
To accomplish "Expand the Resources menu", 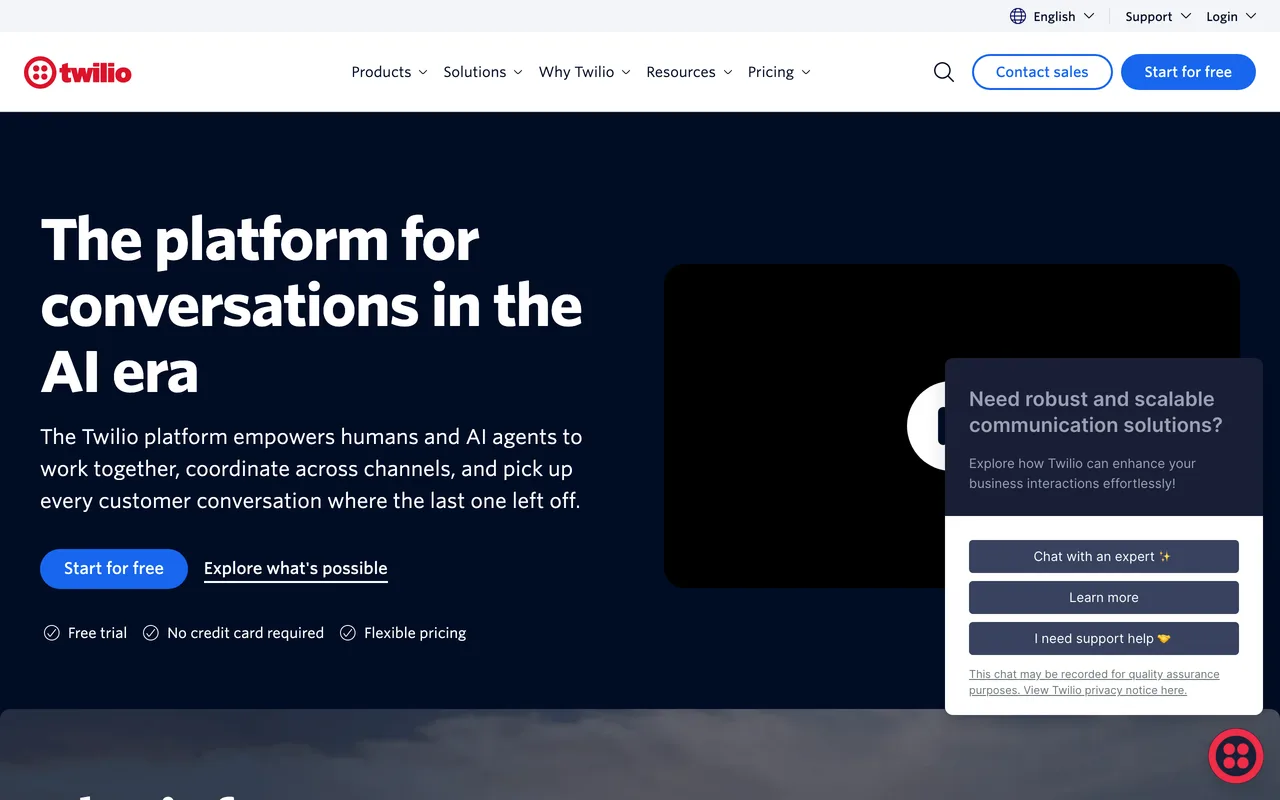I will [689, 72].
